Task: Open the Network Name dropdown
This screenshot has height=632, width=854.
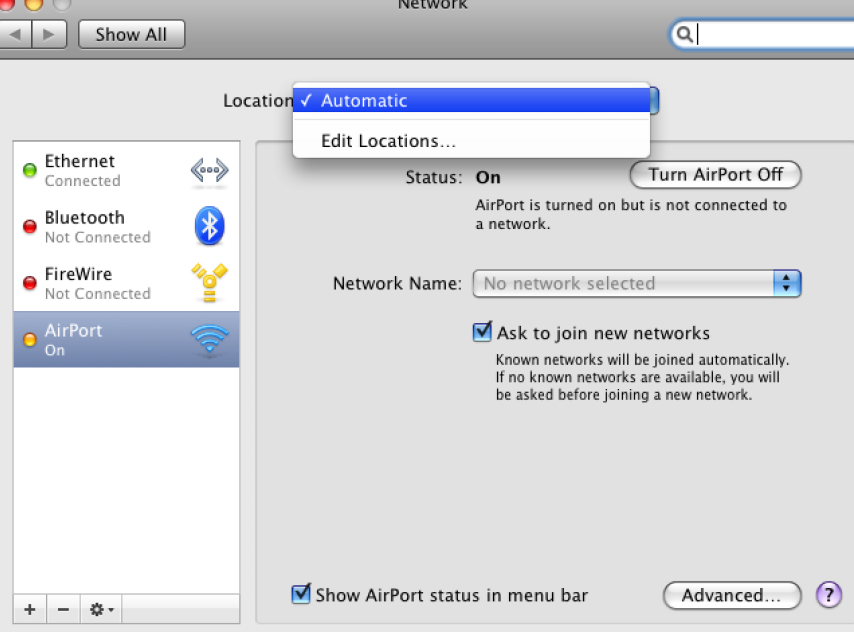Action: (x=637, y=283)
